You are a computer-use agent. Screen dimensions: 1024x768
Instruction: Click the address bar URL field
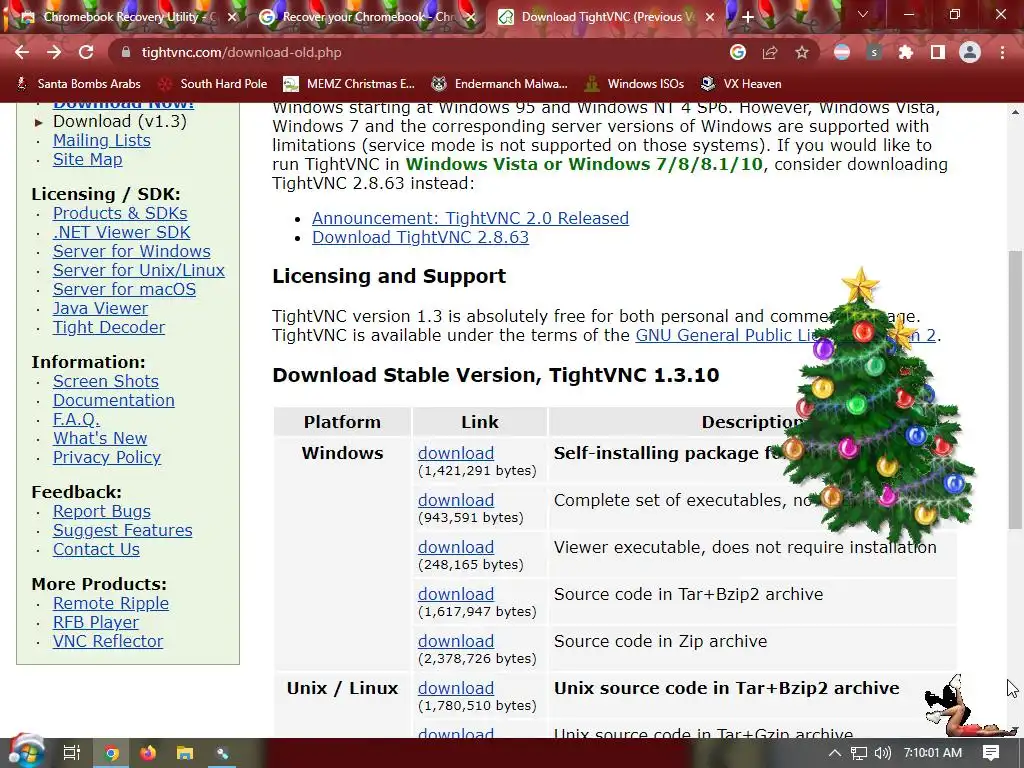point(418,52)
